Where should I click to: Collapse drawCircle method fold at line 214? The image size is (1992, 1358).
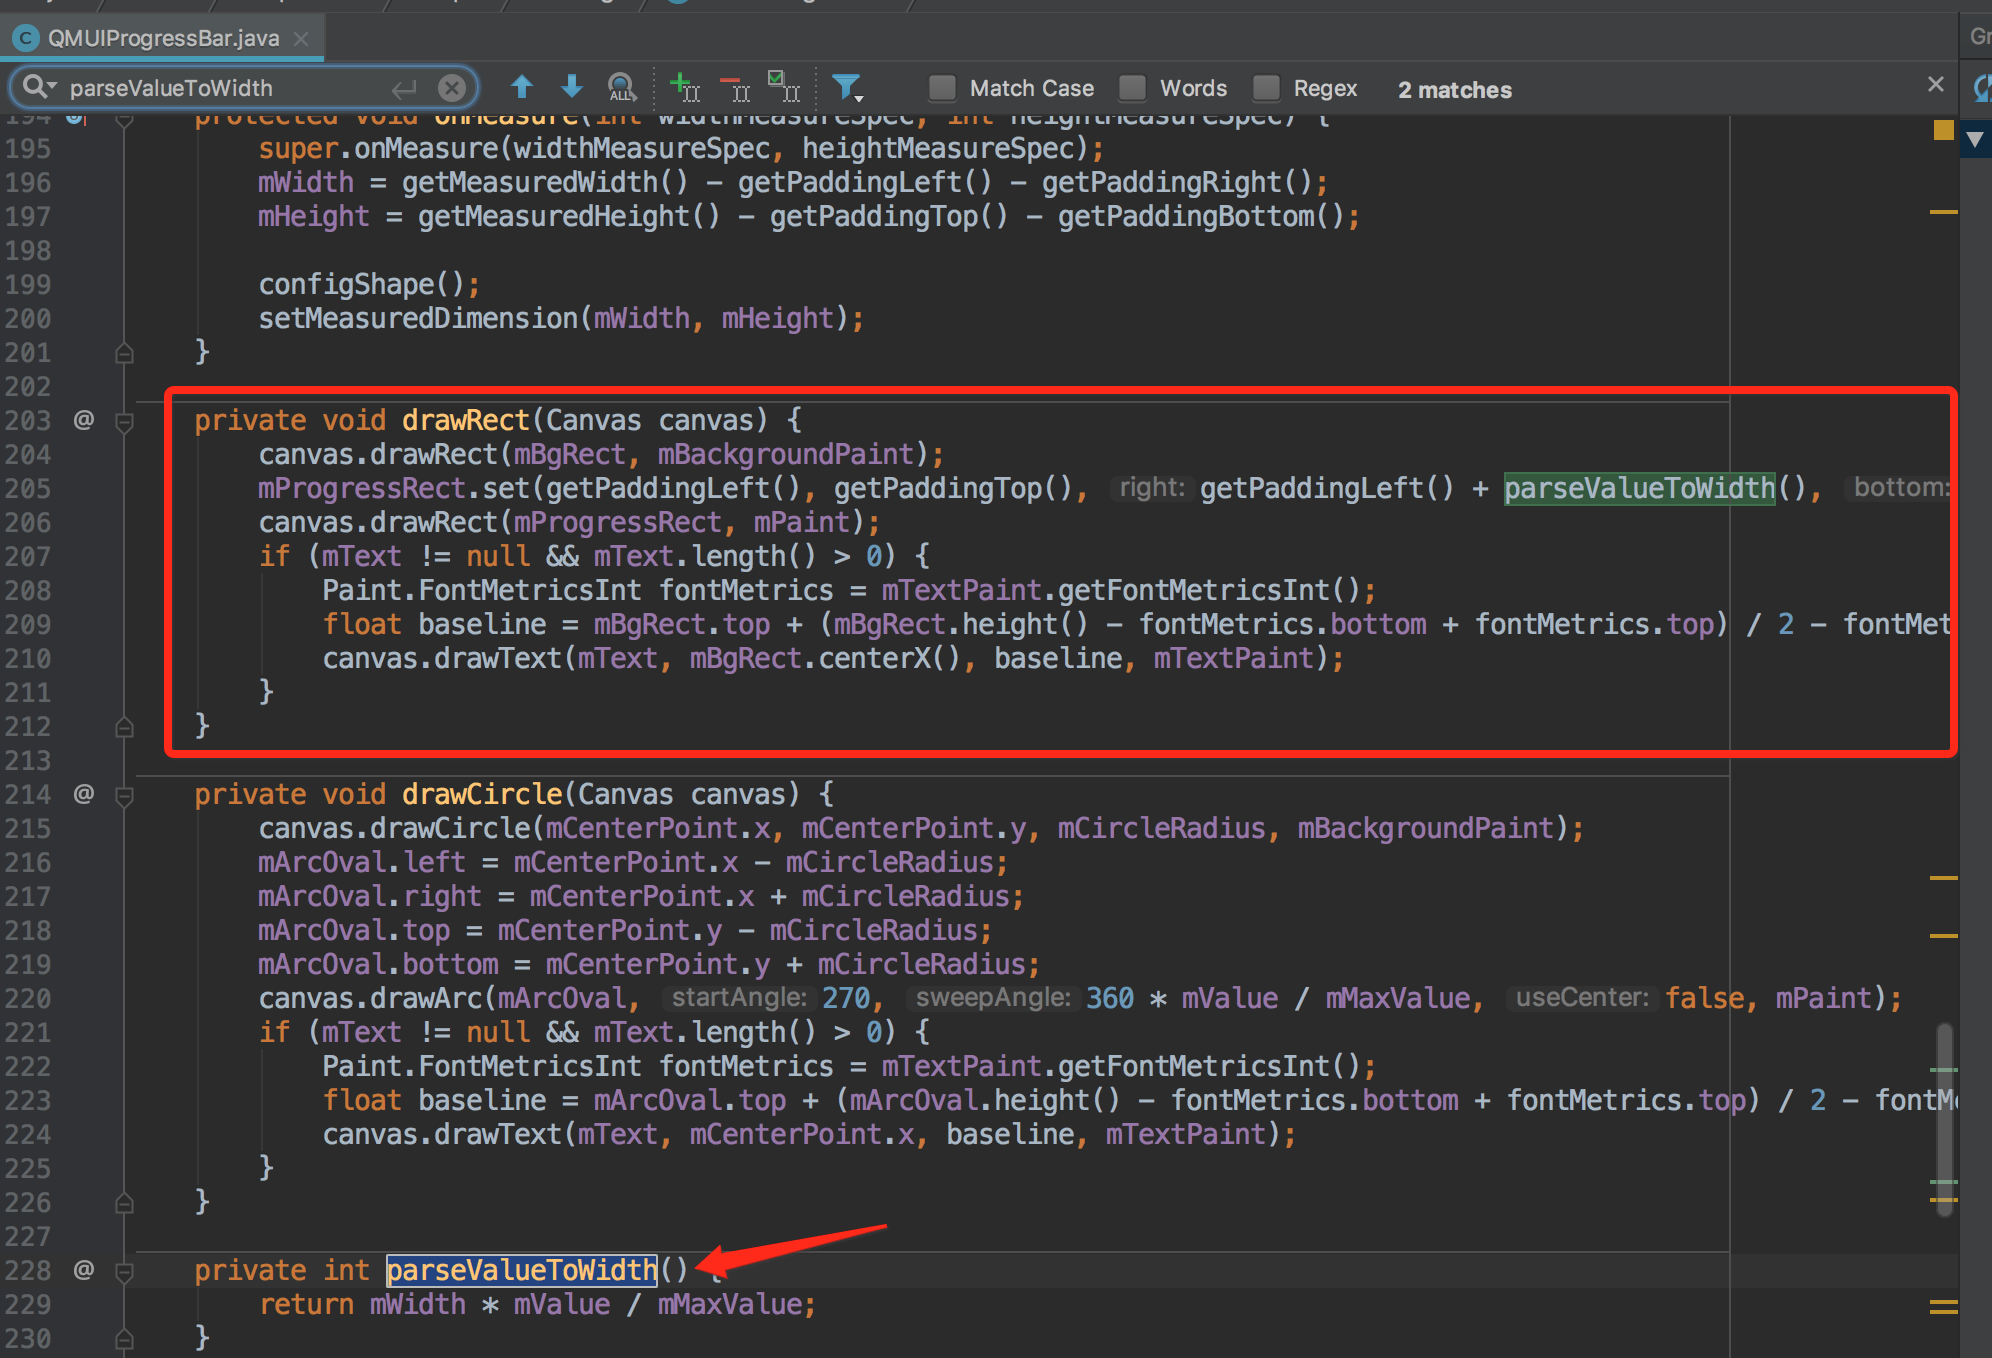click(124, 795)
